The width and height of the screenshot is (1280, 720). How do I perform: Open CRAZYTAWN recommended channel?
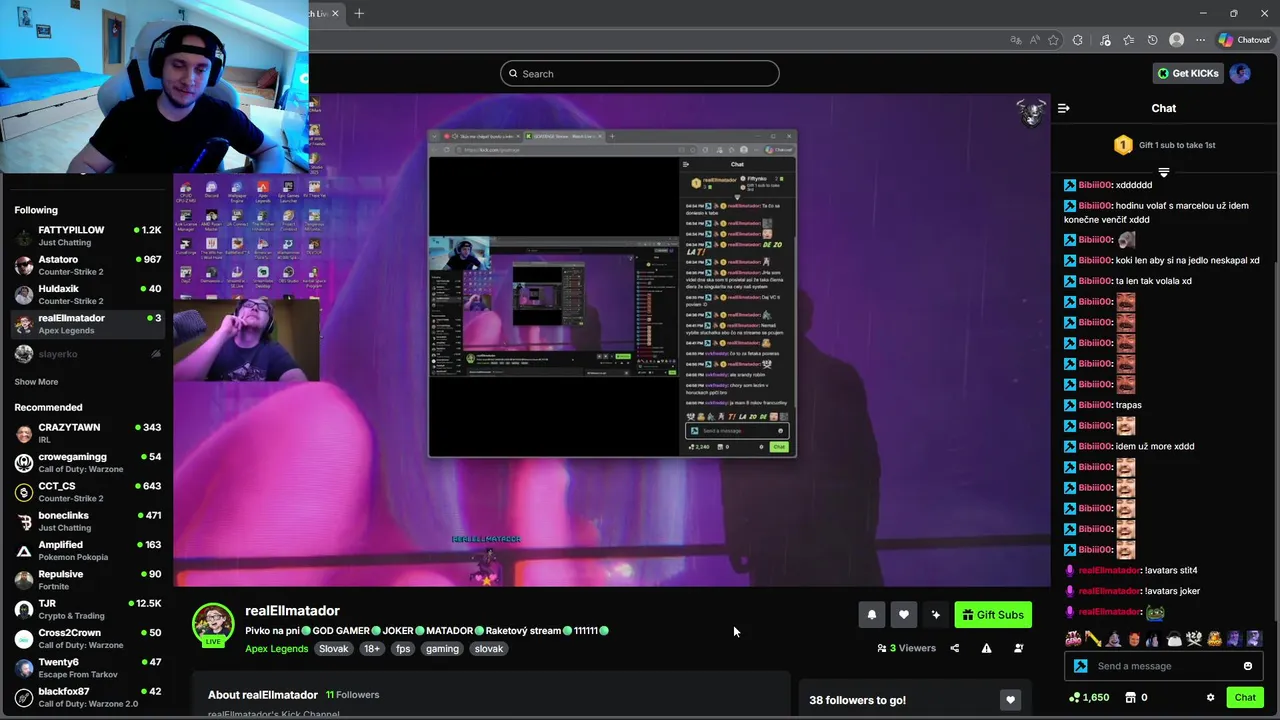(87, 433)
